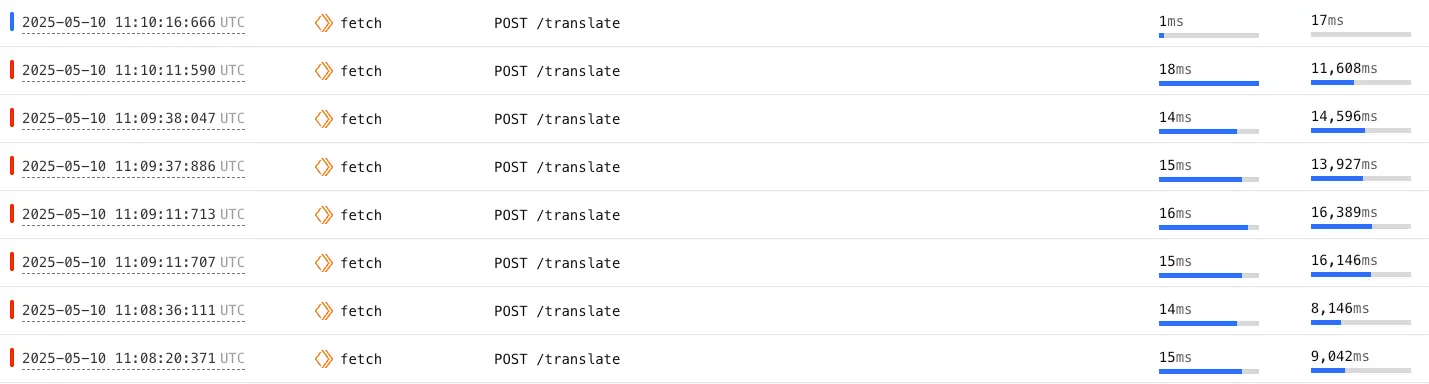Select POST /translate in the 11:08:36:111 row
Viewport: 1429px width, 384px height.
coord(557,311)
